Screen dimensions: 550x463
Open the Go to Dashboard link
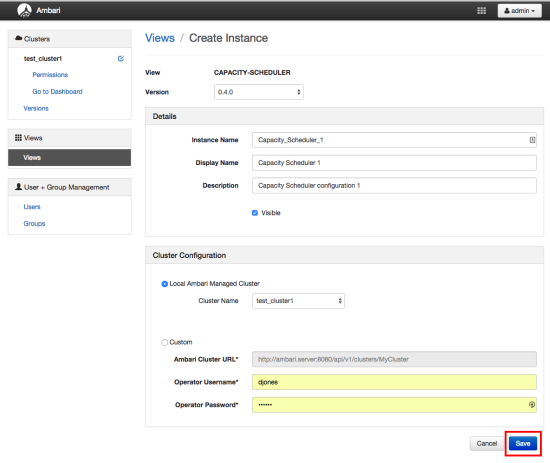tap(58, 92)
